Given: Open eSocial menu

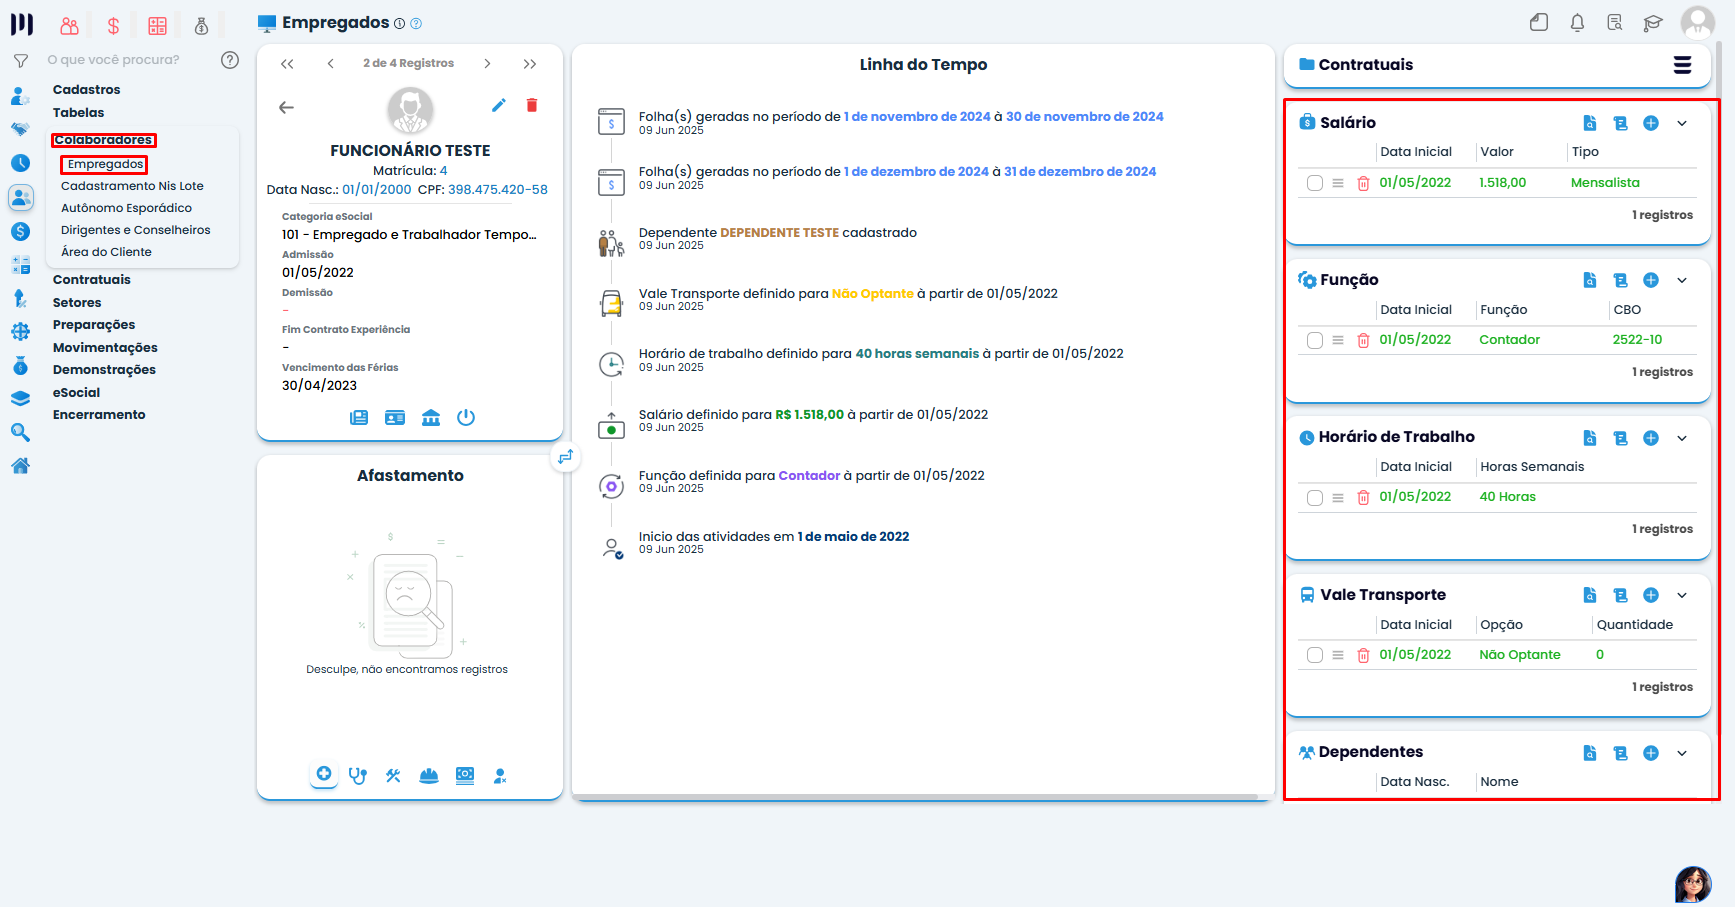Looking at the screenshot, I should (76, 393).
